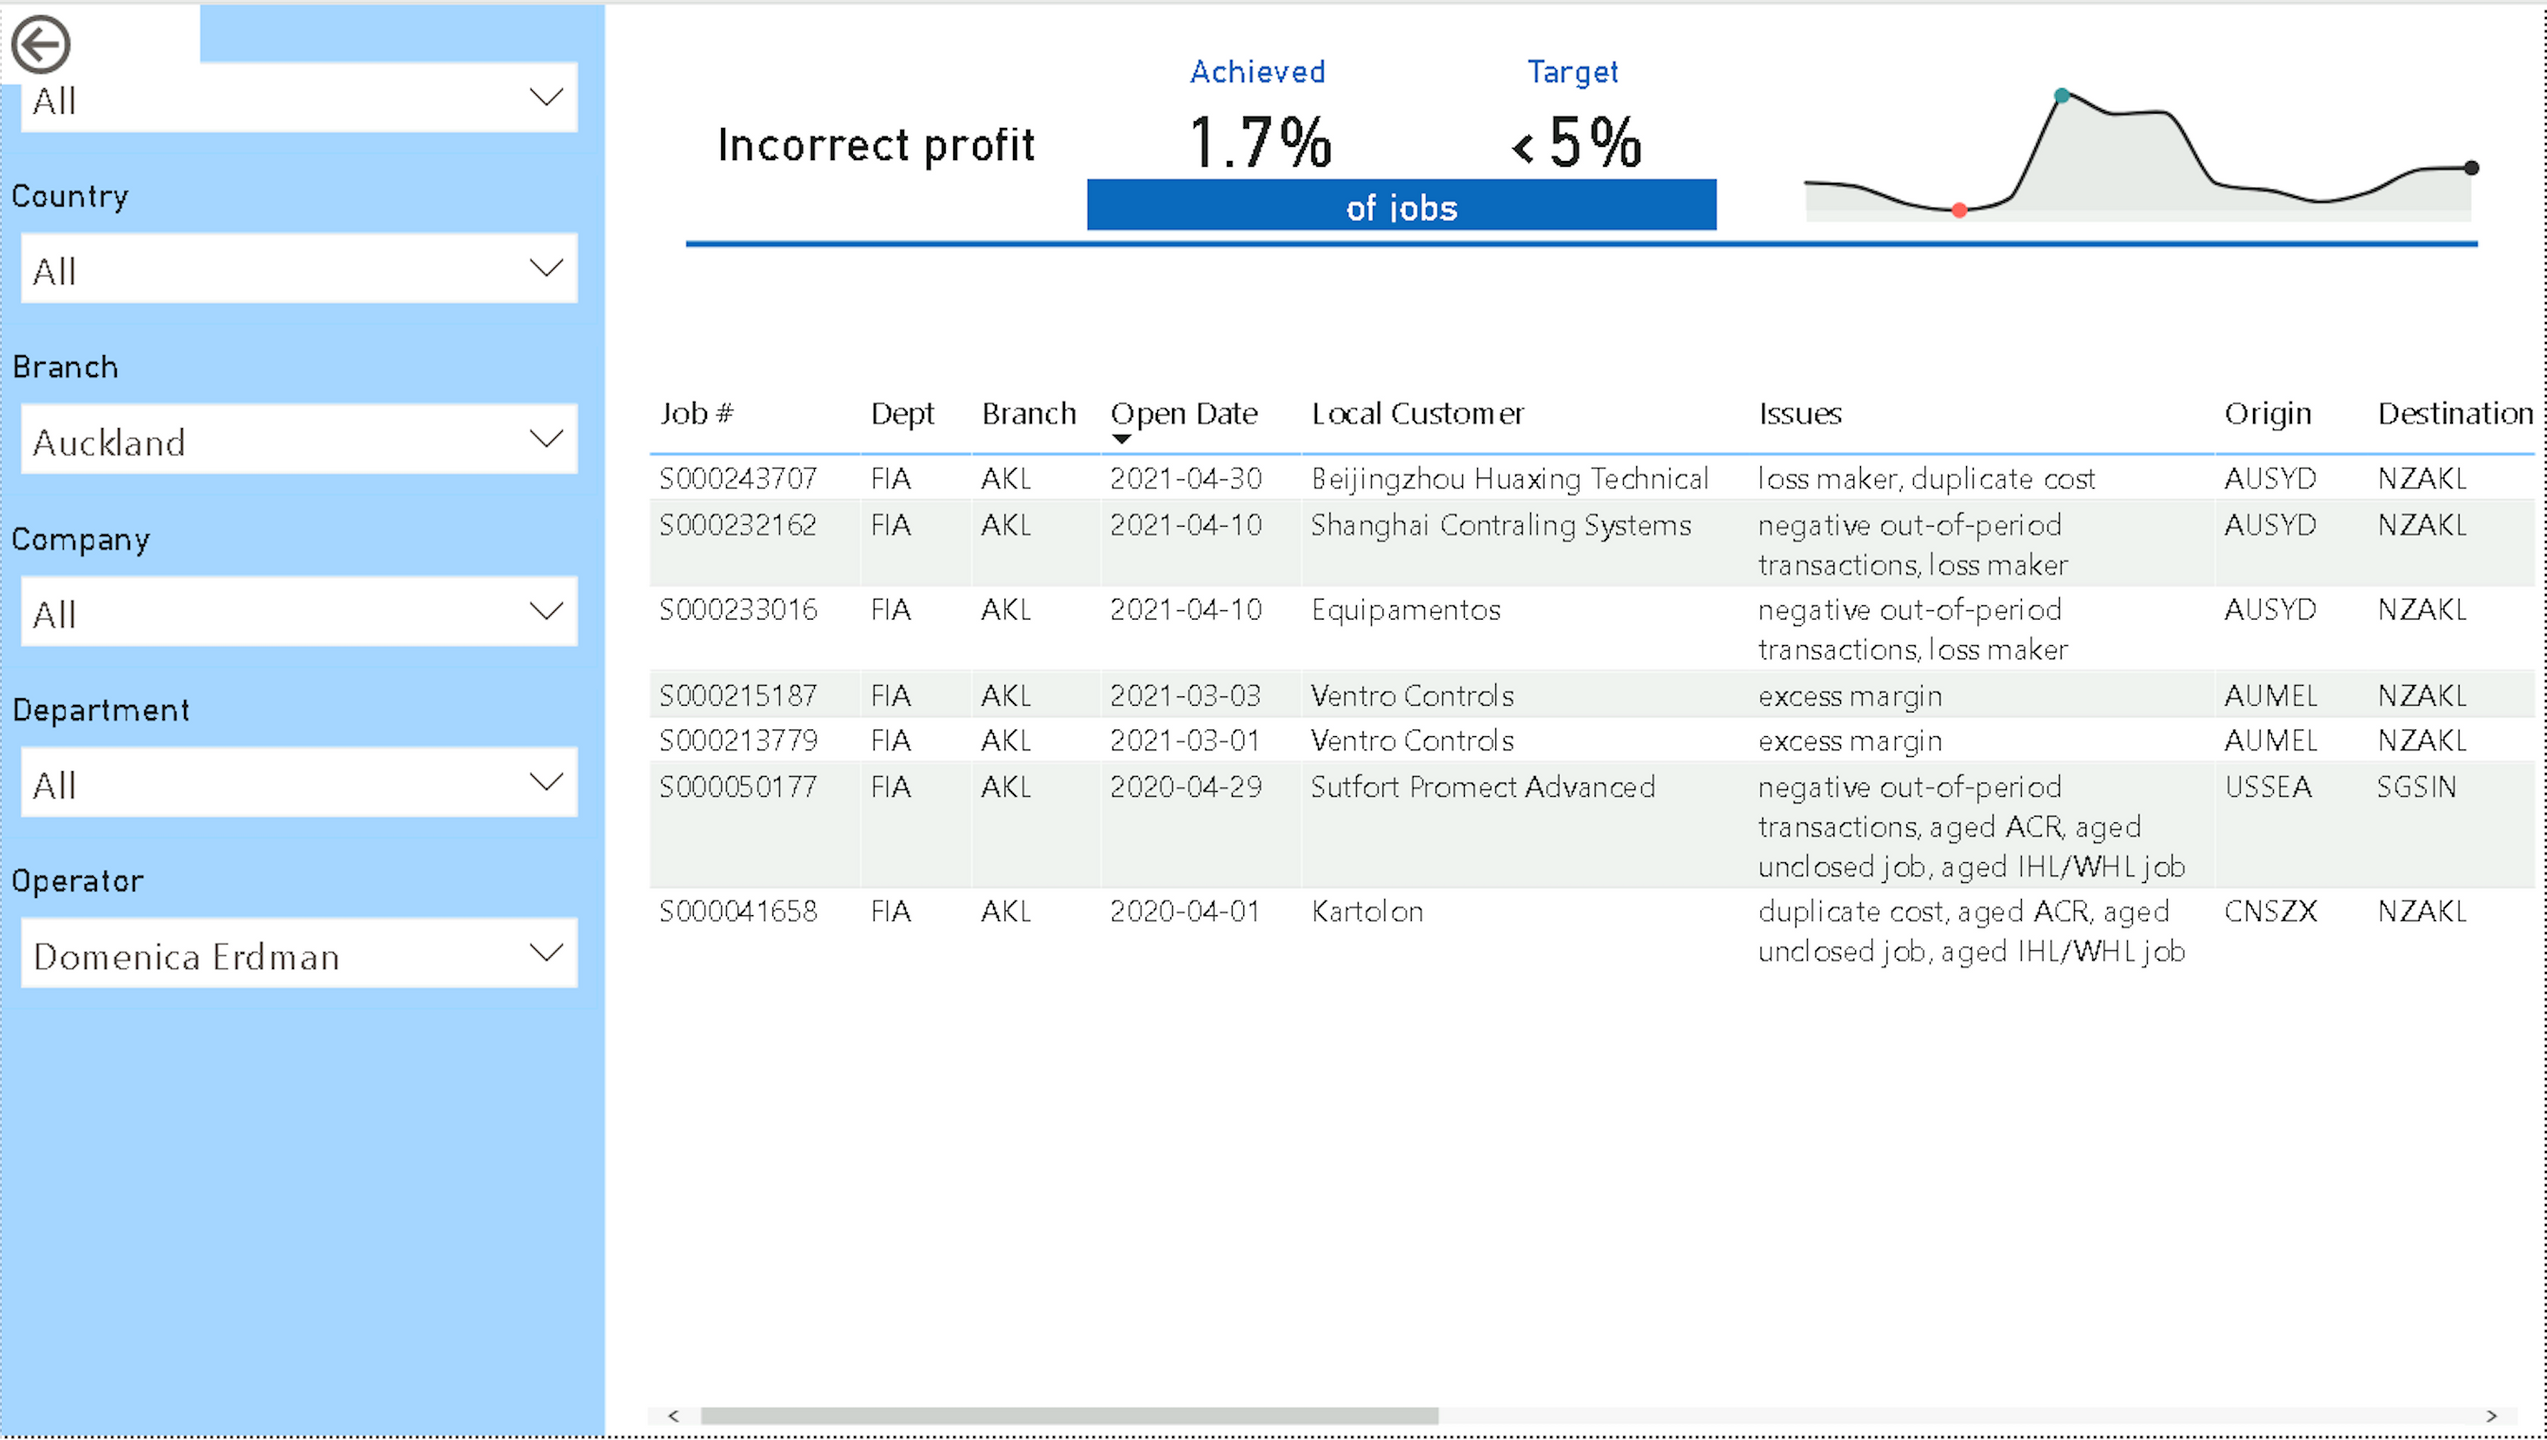Viewport: 2547px width, 1440px height.
Task: Sort by Local Customer column header
Action: pyautogui.click(x=1417, y=413)
